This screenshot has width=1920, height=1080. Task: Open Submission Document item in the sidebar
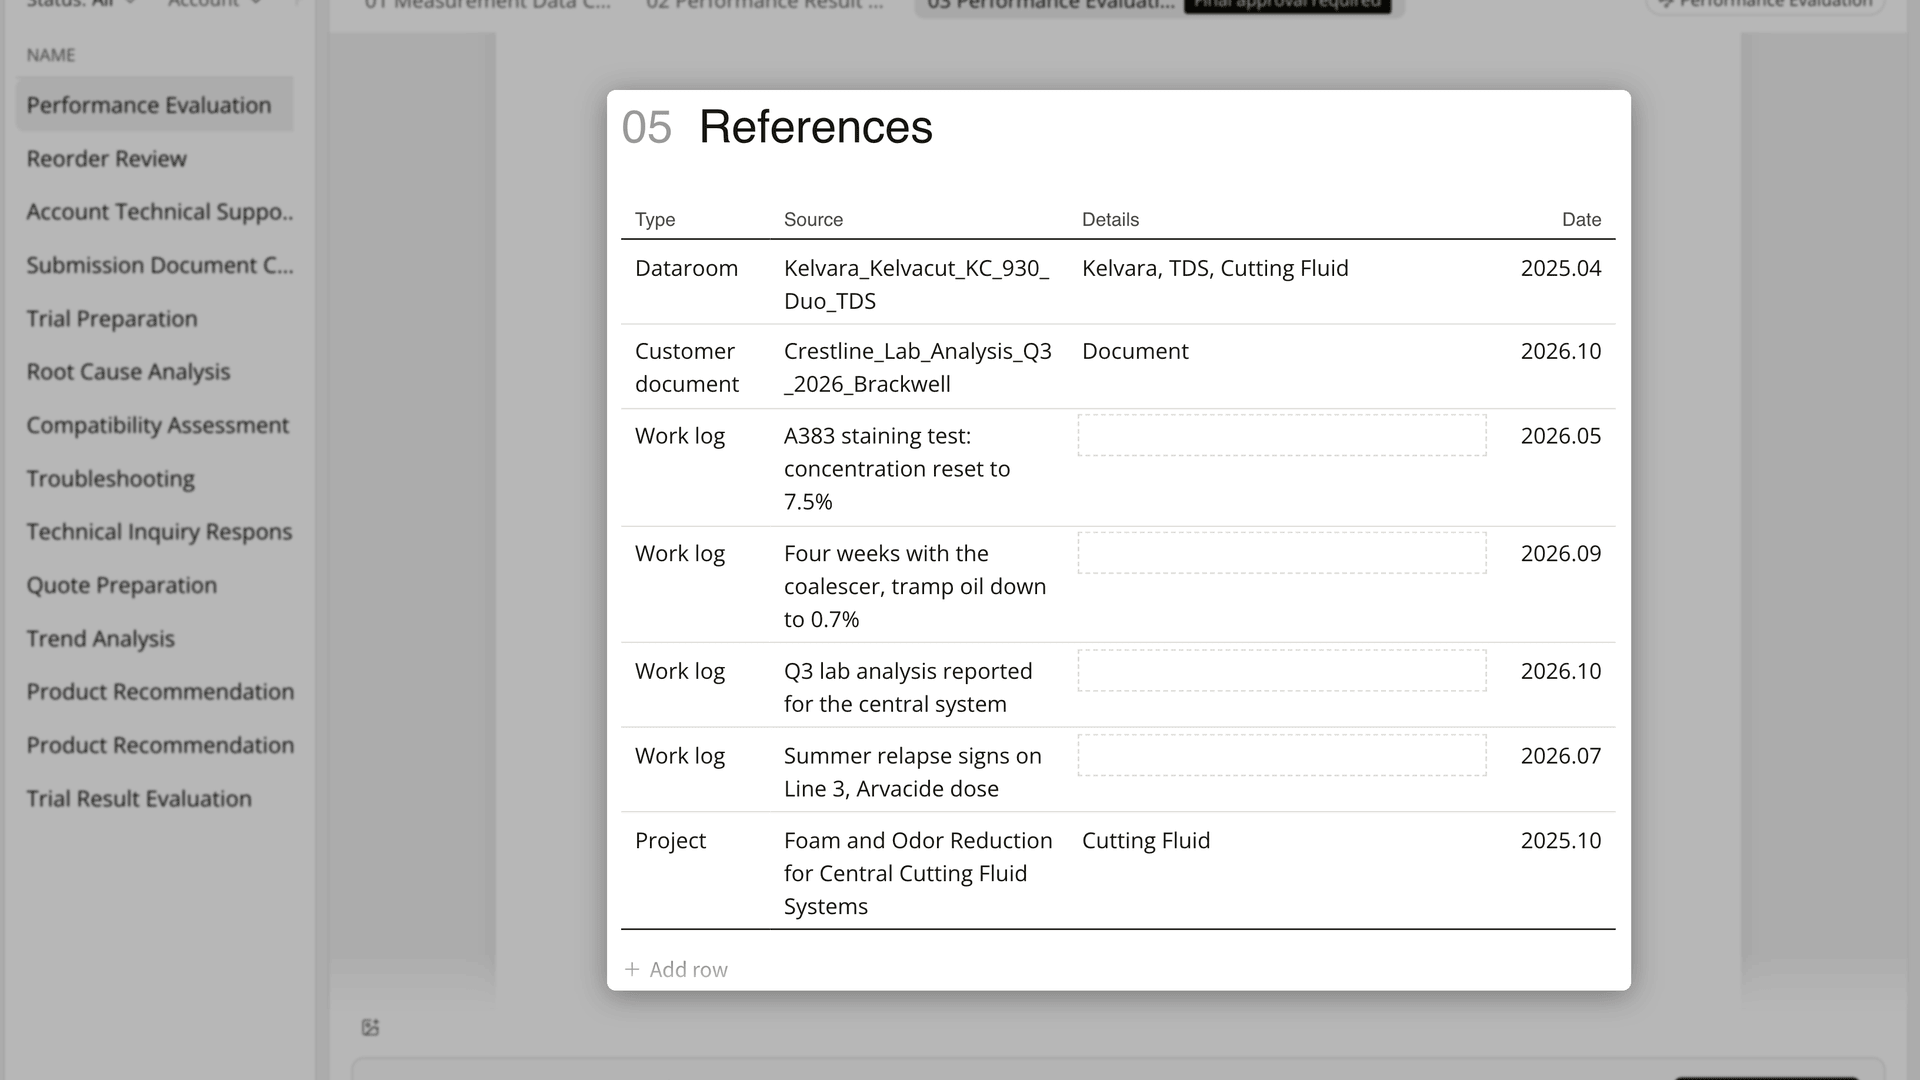pos(160,265)
